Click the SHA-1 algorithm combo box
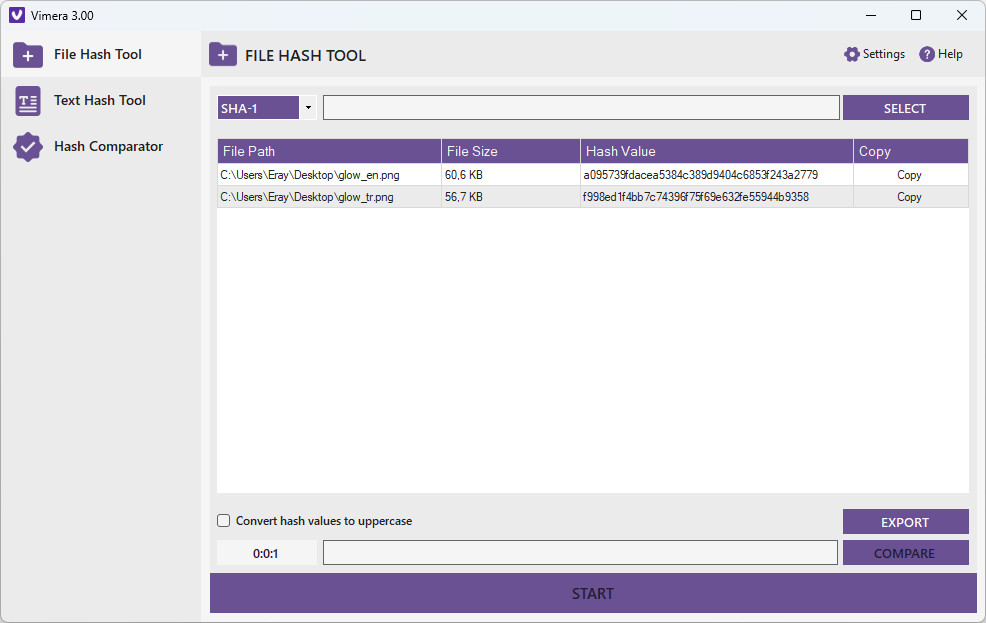The image size is (986, 623). coord(267,108)
